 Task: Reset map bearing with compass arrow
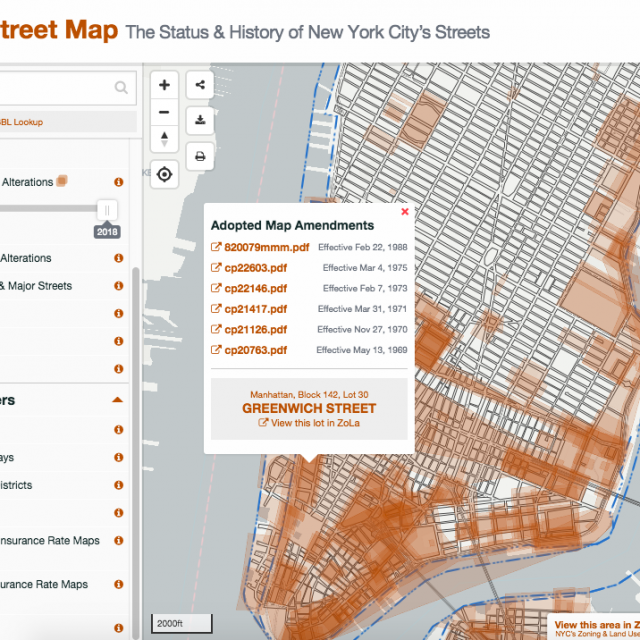(165, 139)
